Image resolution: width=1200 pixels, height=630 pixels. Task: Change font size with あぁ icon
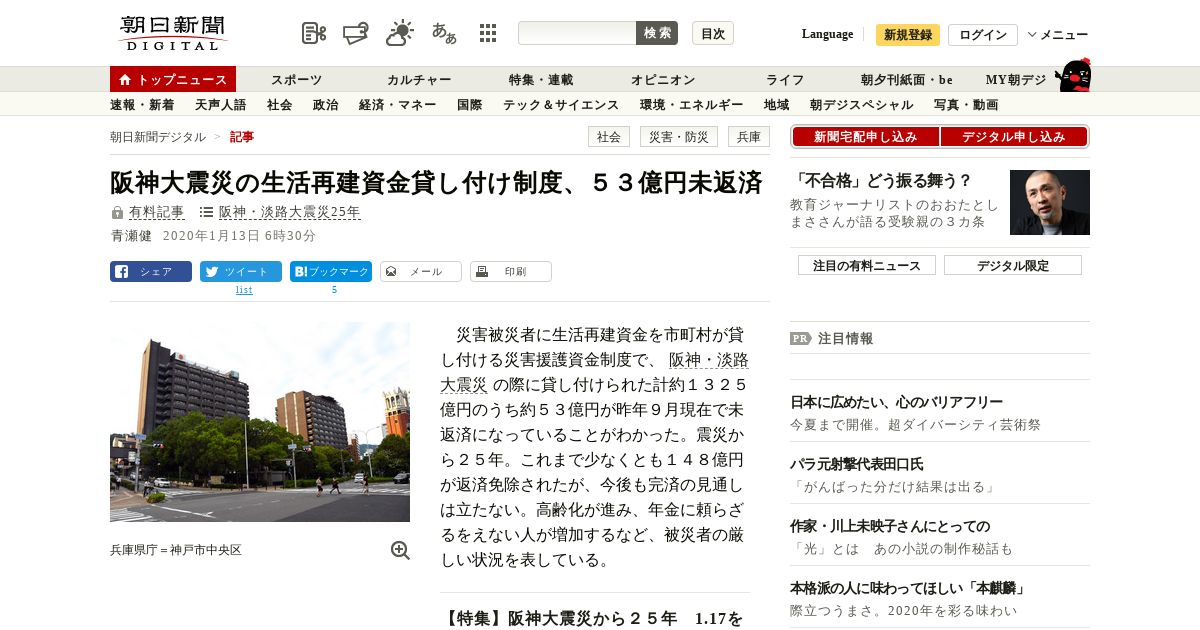(x=444, y=33)
